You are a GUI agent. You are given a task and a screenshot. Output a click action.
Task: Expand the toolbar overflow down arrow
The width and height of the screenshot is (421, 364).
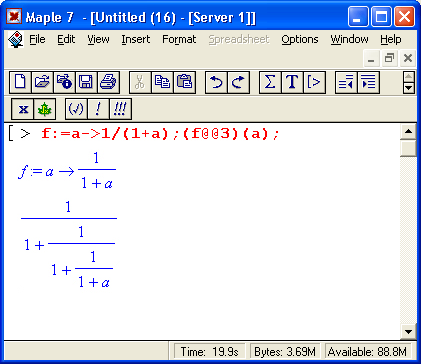coord(409,88)
